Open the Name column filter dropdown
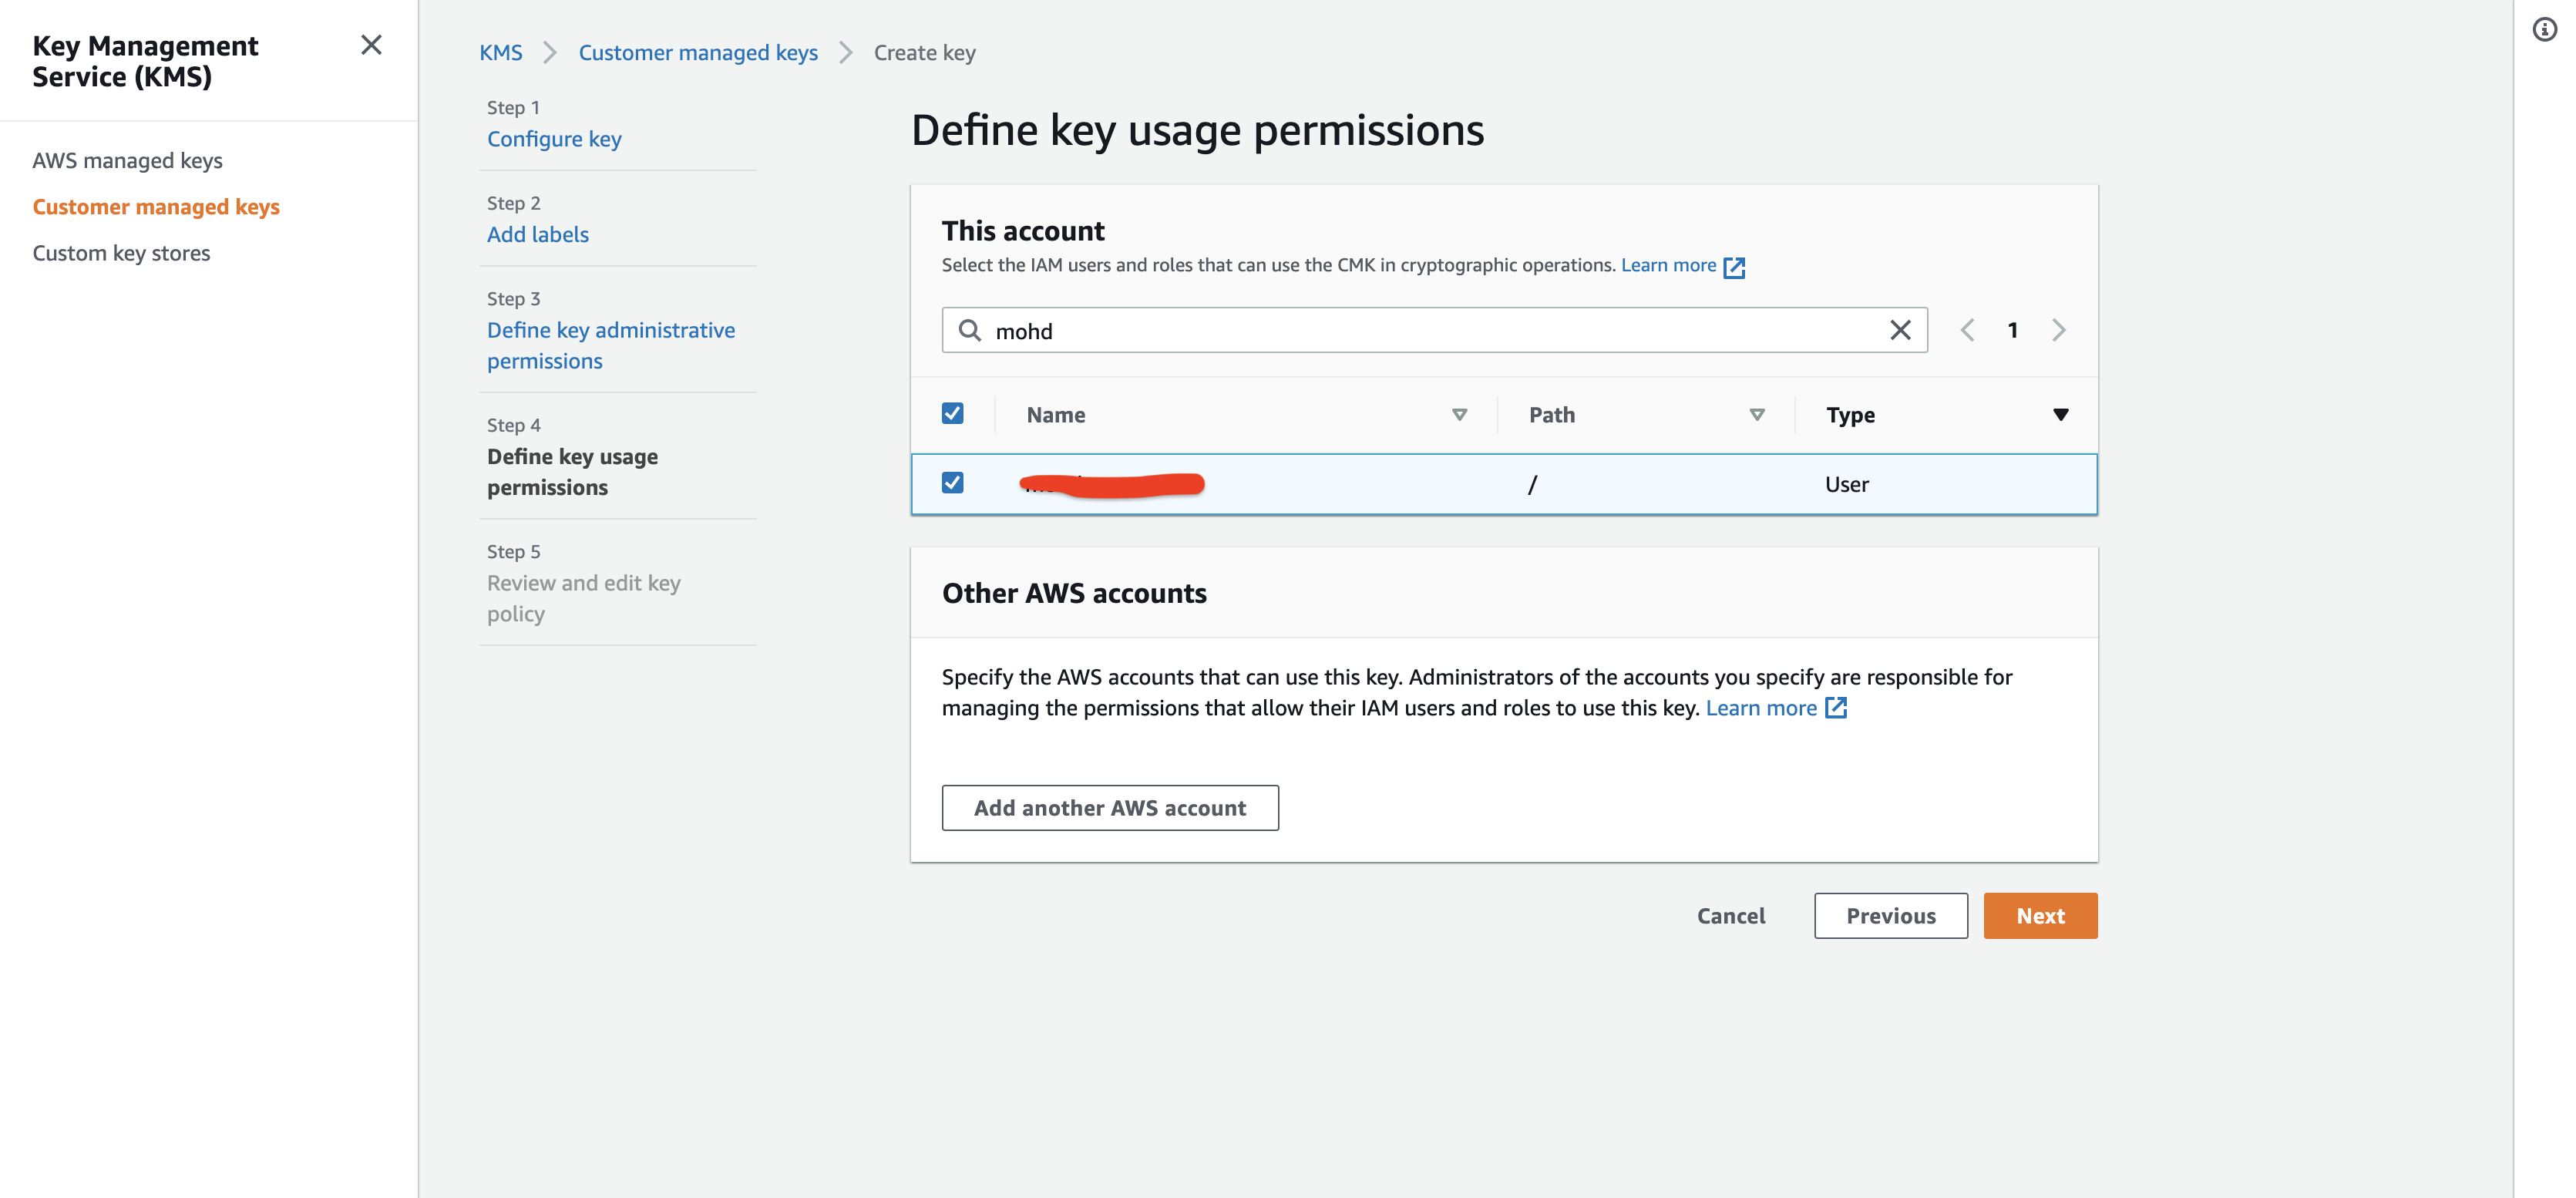The image size is (2576, 1198). (1458, 414)
